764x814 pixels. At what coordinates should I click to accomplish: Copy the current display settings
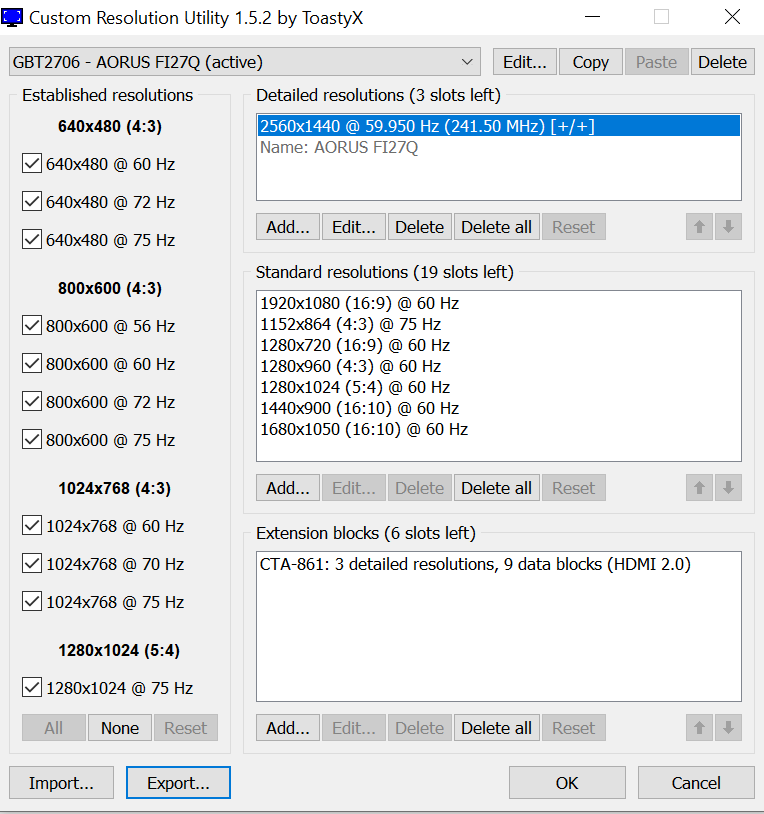(591, 62)
